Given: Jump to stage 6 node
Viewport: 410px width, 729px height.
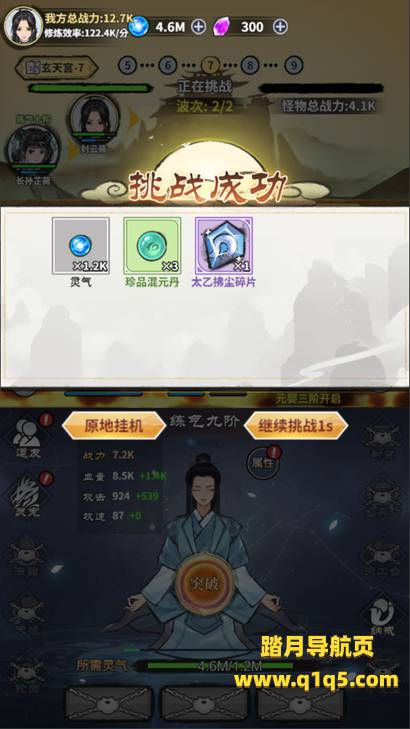Looking at the screenshot, I should 168,66.
